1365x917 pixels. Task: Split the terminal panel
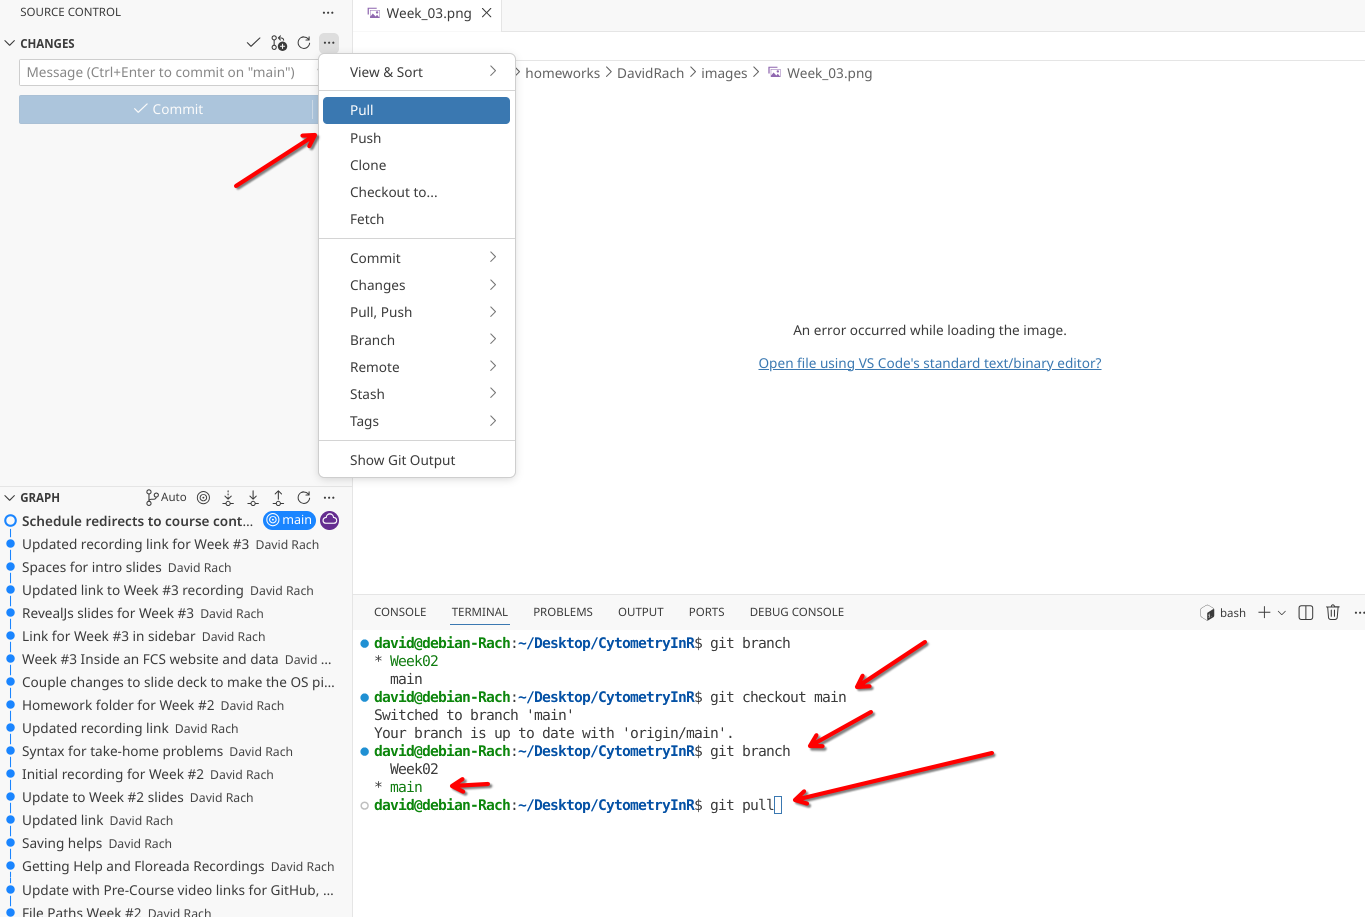1305,613
